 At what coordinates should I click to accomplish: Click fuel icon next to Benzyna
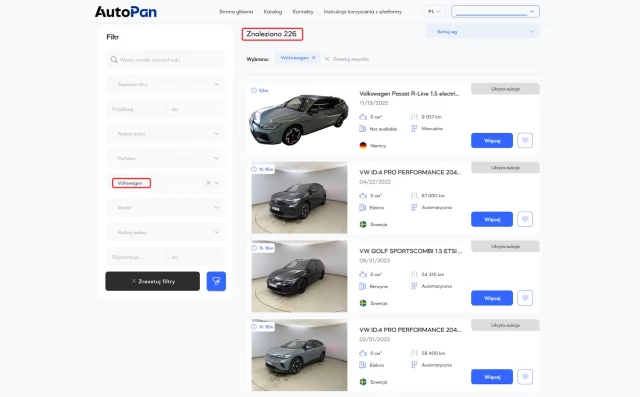tap(362, 286)
